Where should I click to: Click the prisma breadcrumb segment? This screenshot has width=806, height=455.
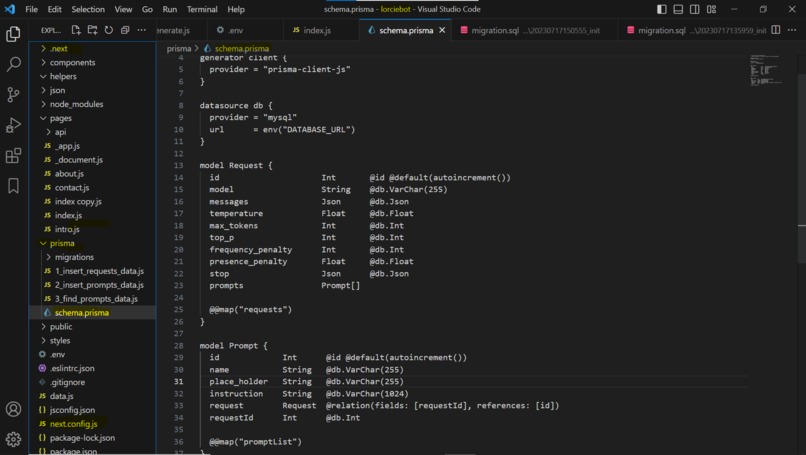point(178,48)
